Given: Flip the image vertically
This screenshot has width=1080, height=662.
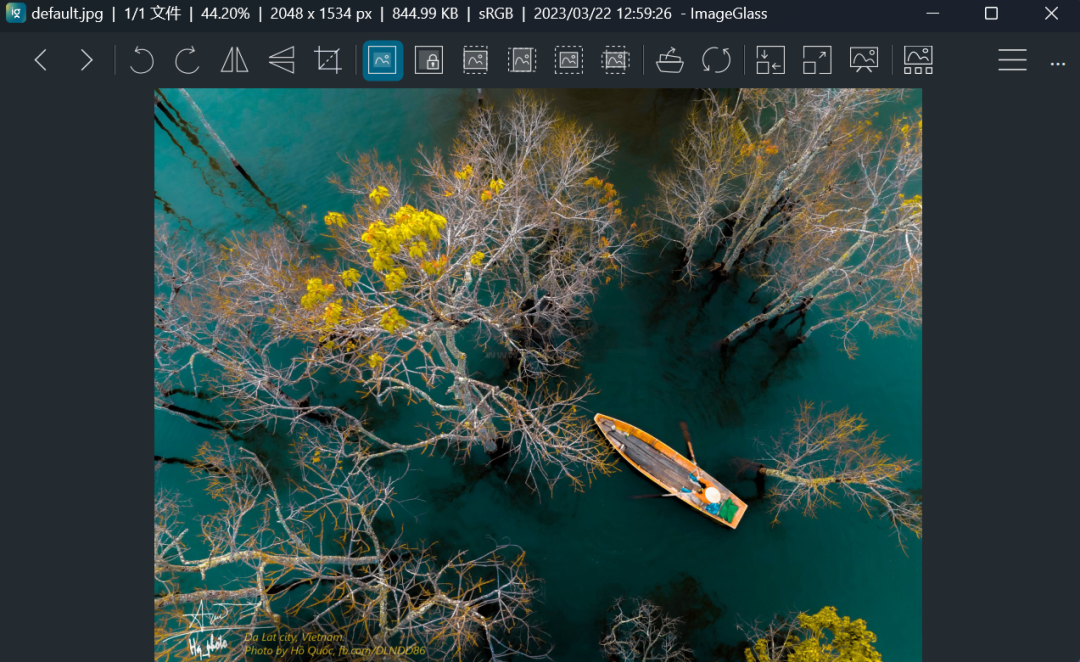Looking at the screenshot, I should point(281,60).
